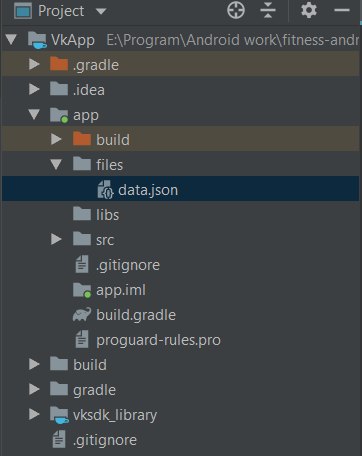Click the app.iml module file icon

pos(82,290)
